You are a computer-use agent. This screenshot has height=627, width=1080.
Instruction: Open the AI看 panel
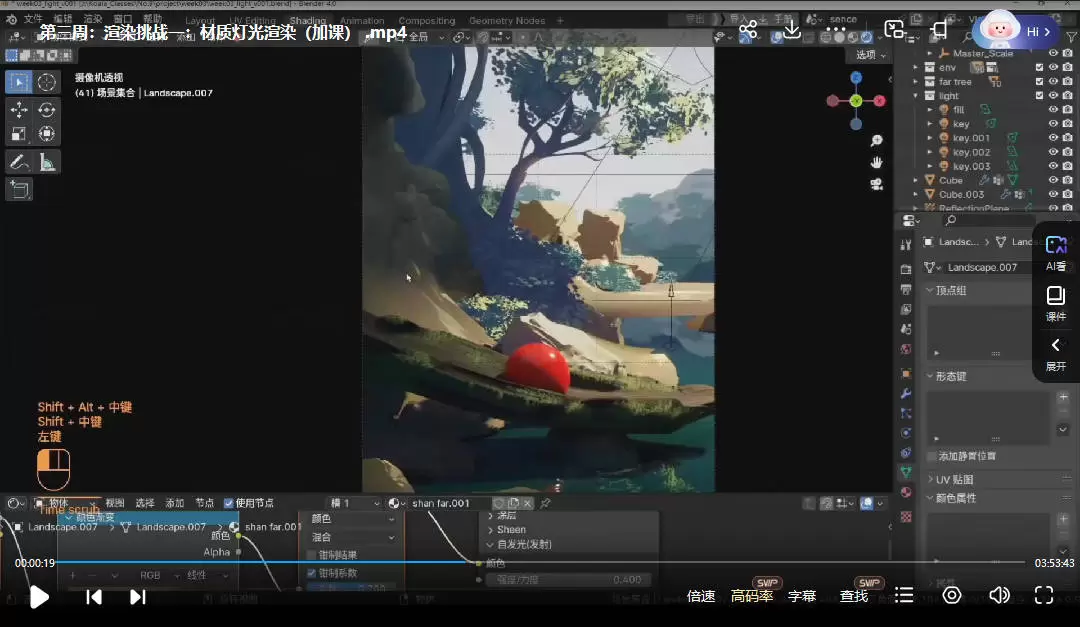point(1056,253)
